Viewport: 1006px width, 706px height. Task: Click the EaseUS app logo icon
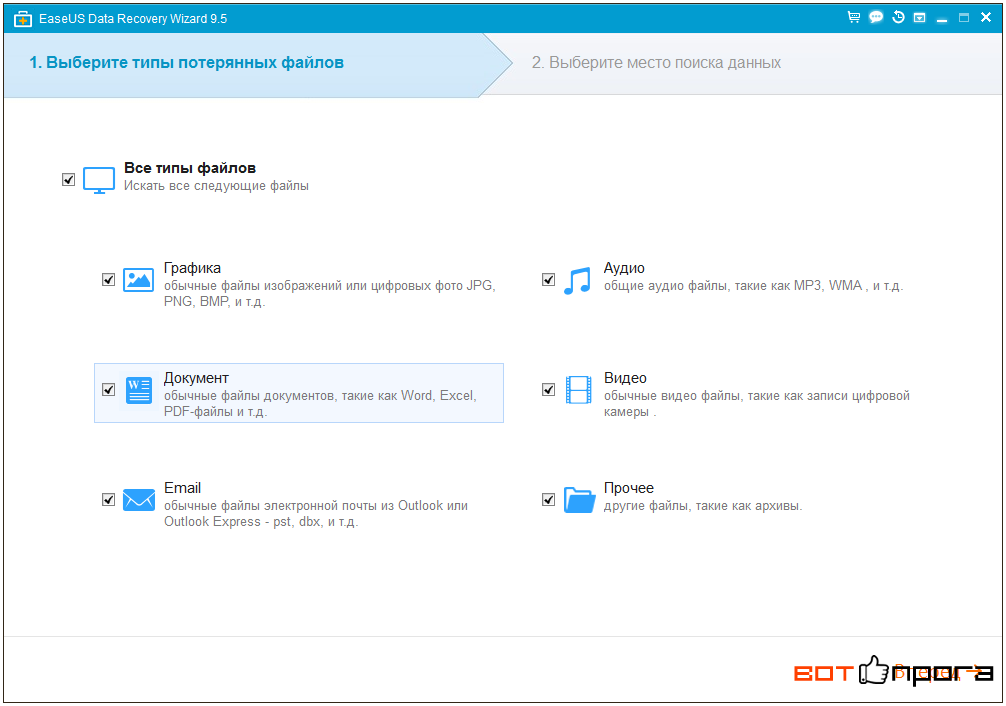pyautogui.click(x=22, y=19)
